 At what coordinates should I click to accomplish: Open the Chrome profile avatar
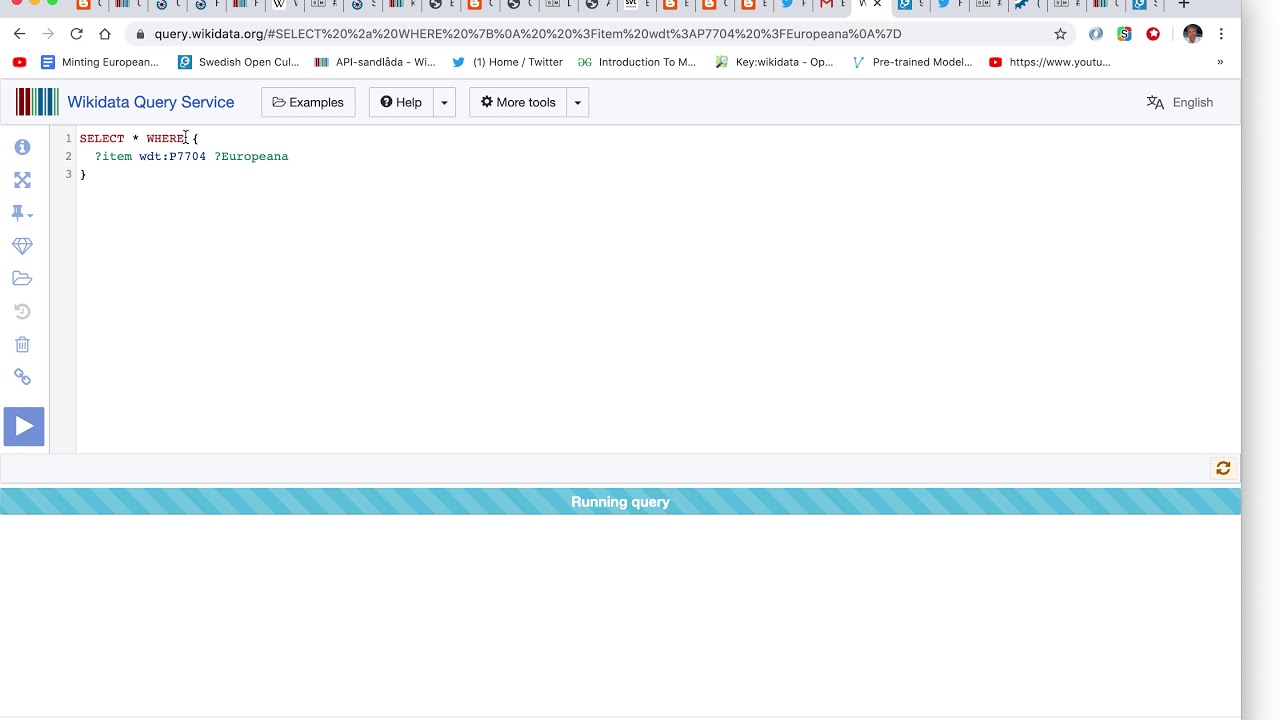[1192, 34]
